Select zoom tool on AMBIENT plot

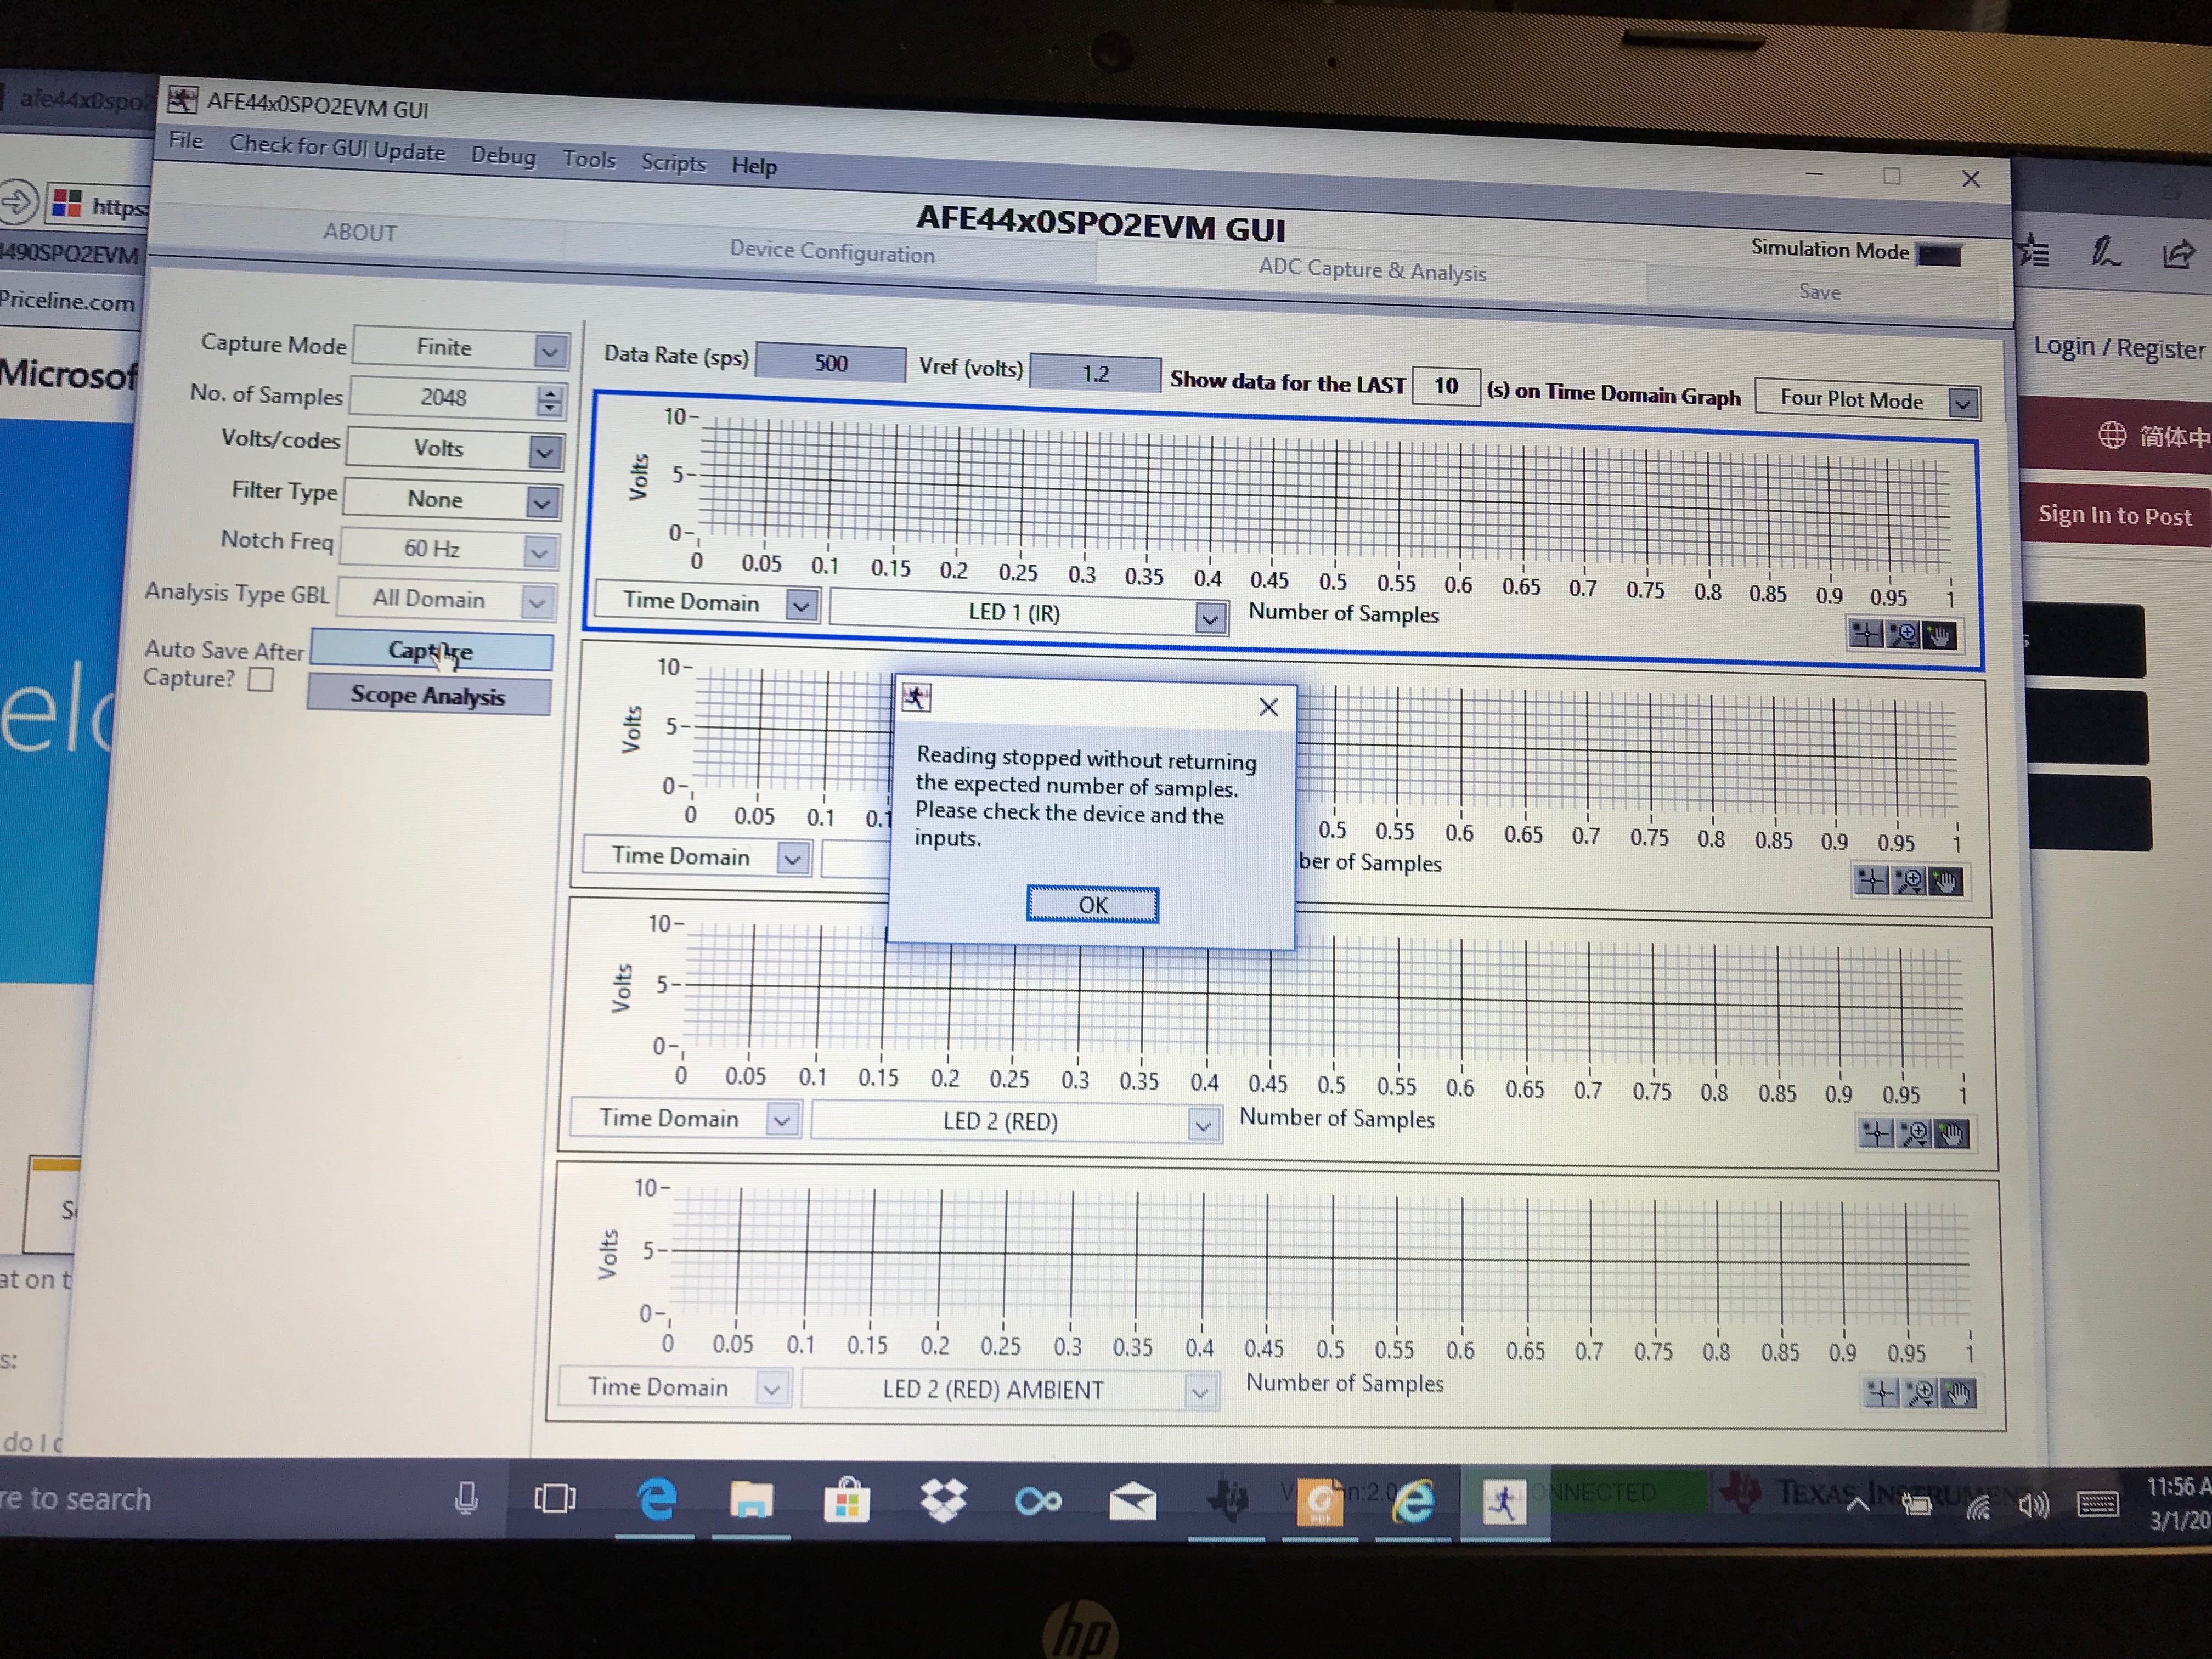(1920, 1393)
